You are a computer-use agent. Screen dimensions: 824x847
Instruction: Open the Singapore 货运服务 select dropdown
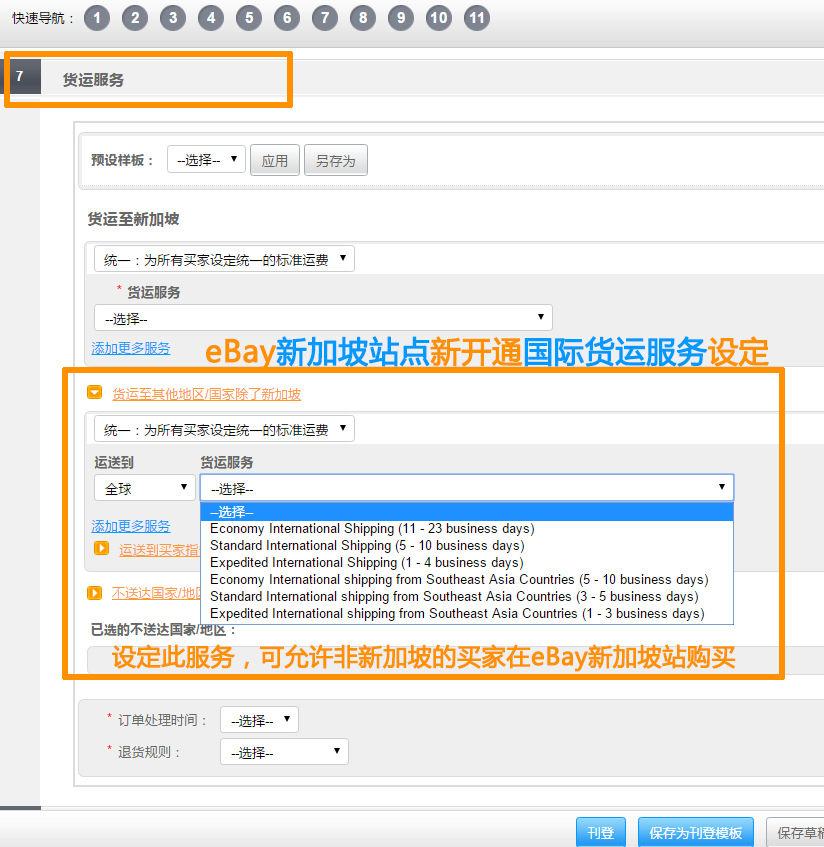tap(323, 318)
